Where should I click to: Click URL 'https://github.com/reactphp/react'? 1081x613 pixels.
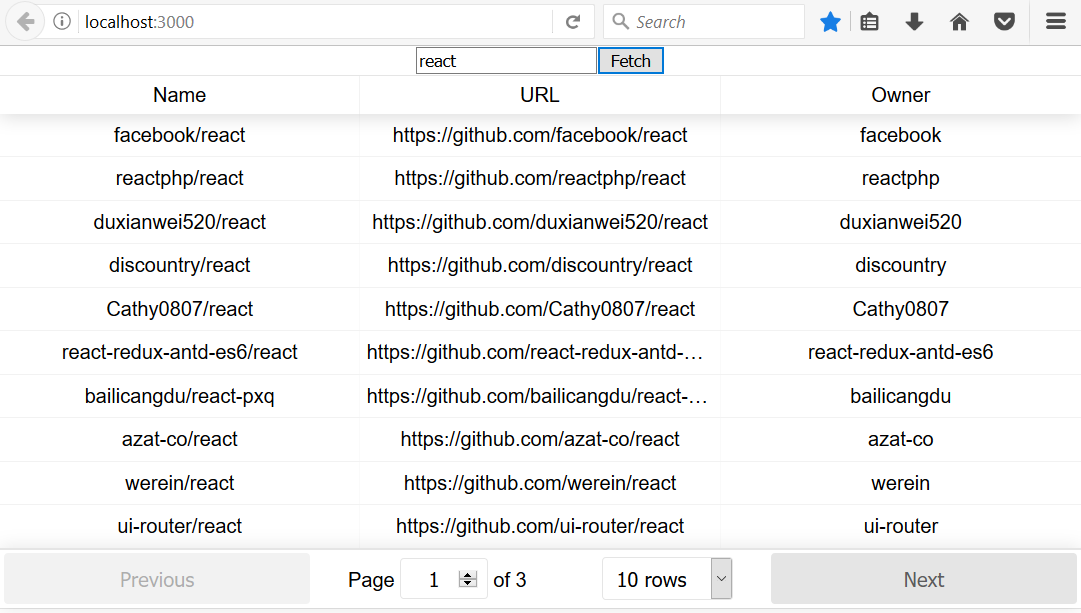click(540, 179)
